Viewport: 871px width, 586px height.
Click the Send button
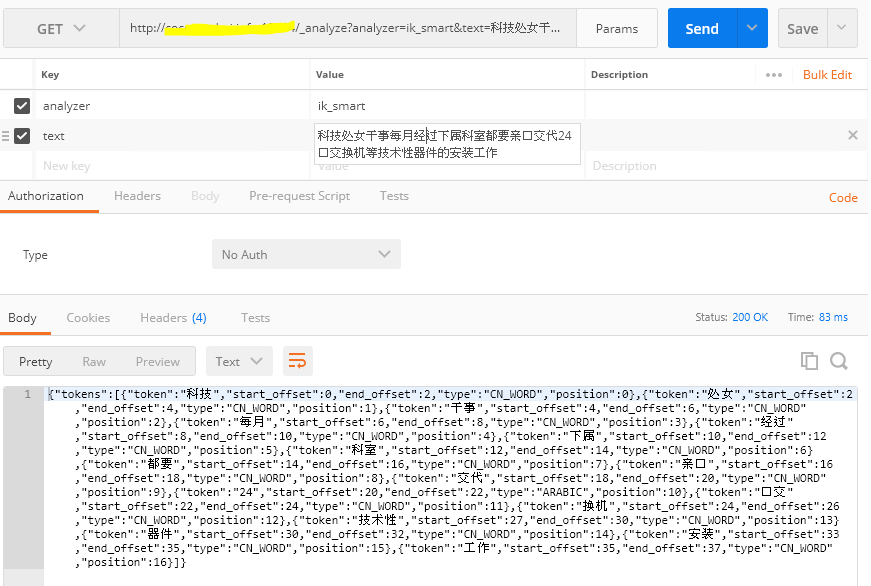click(702, 28)
